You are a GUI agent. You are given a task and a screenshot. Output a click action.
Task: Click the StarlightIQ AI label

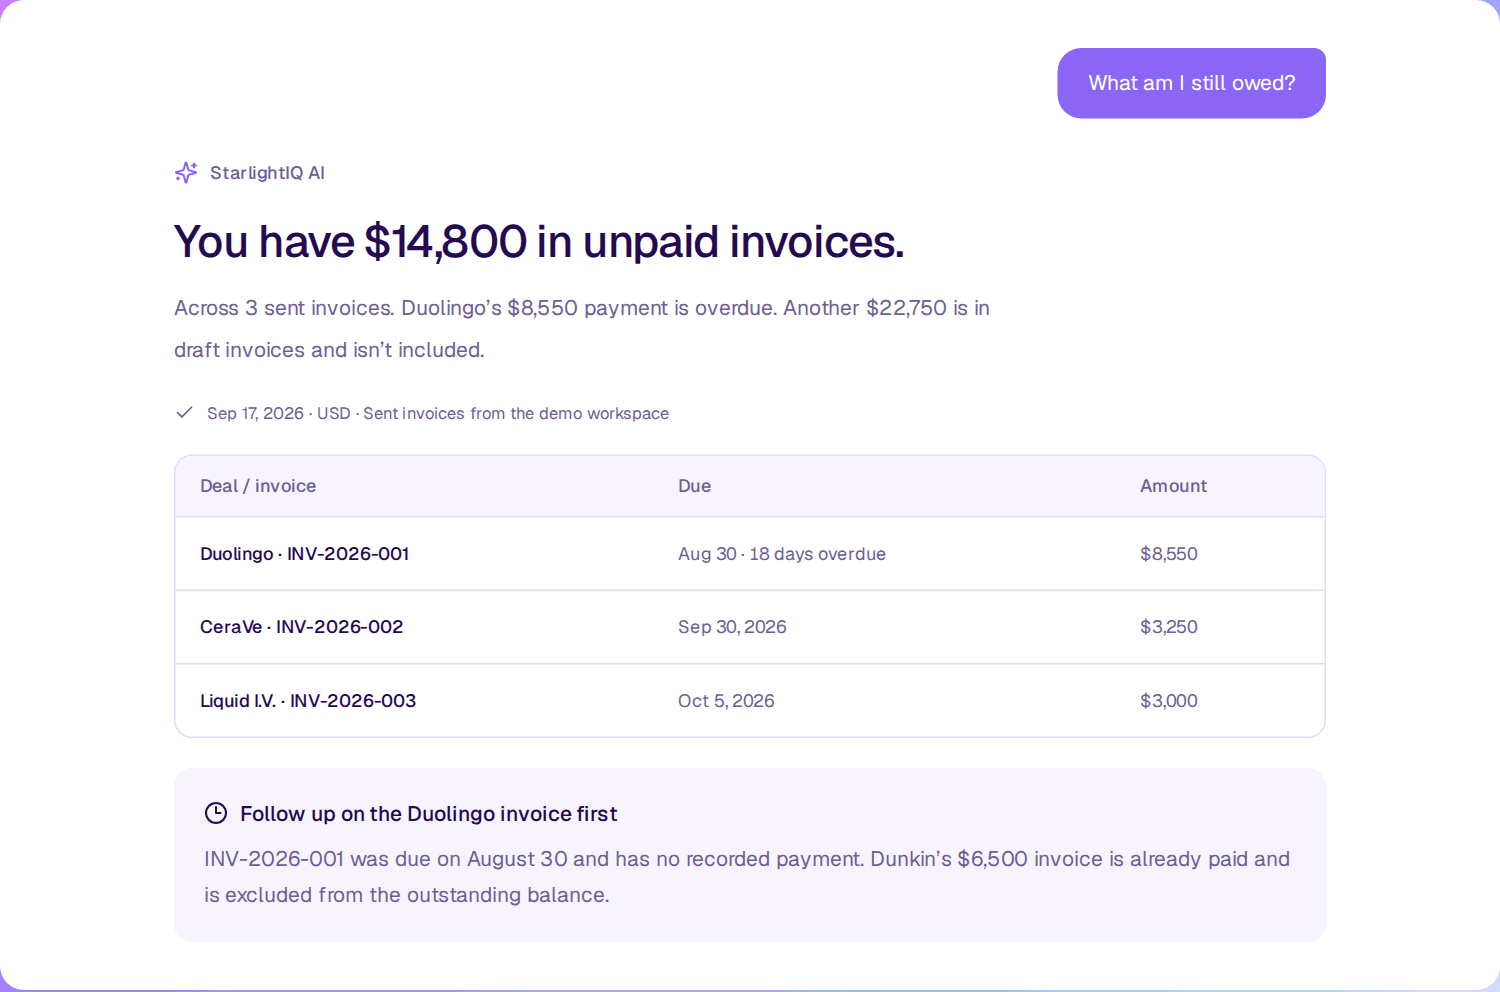pyautogui.click(x=267, y=173)
